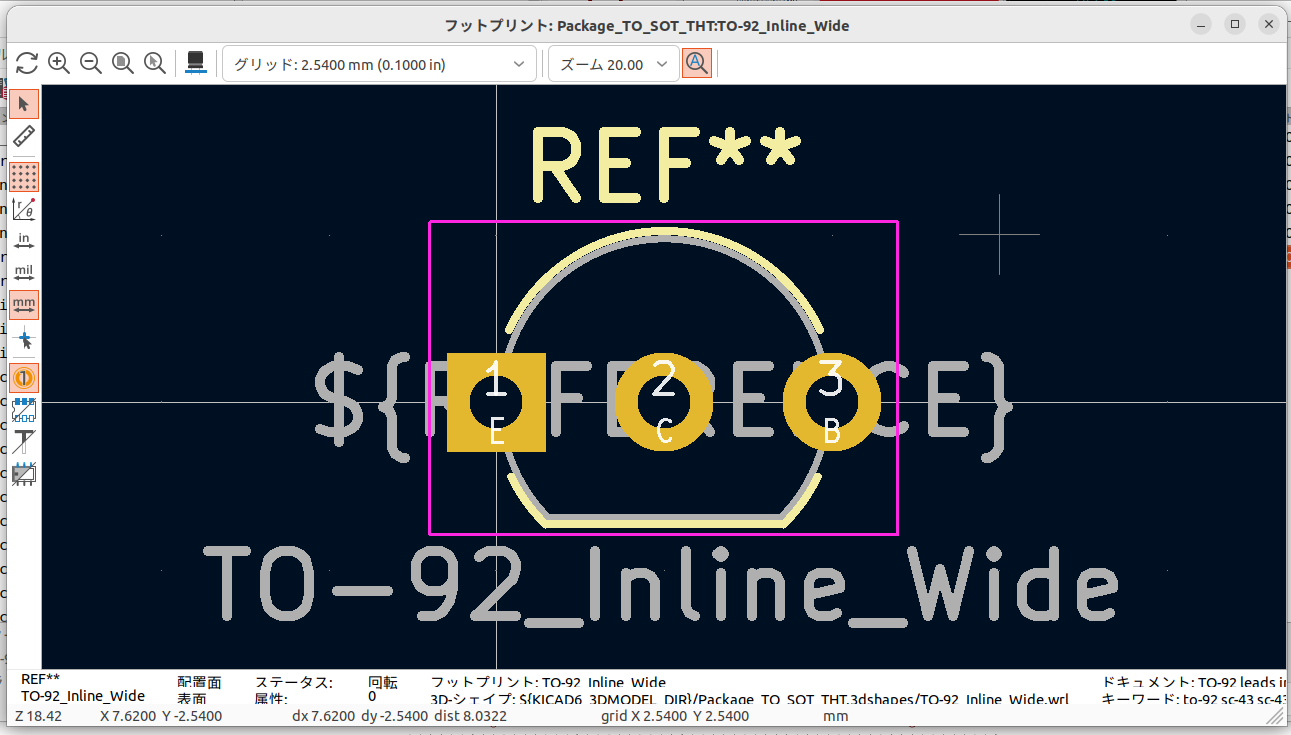Click pad 2 labeled C on canvas
The height and width of the screenshot is (735, 1291).
tap(664, 403)
